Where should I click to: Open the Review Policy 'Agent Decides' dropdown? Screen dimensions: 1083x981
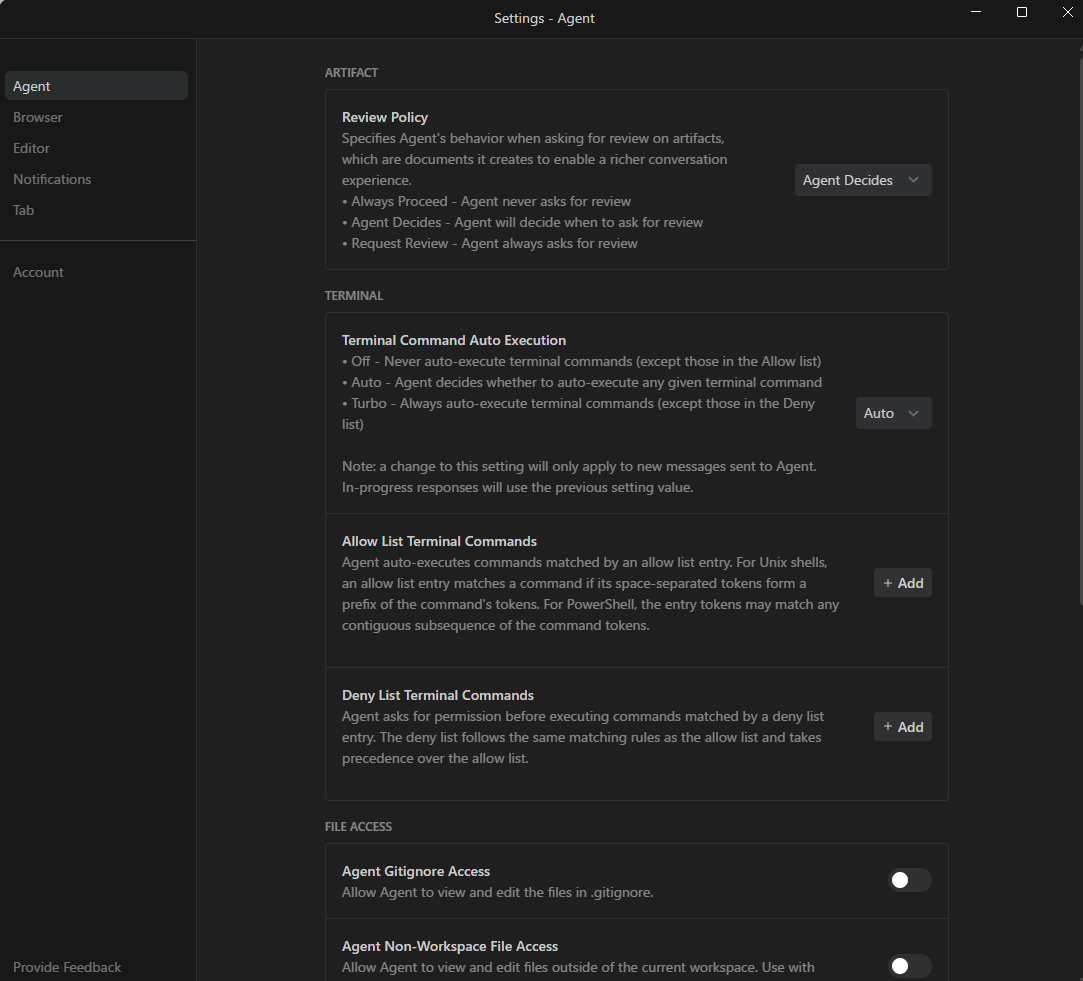(x=862, y=180)
